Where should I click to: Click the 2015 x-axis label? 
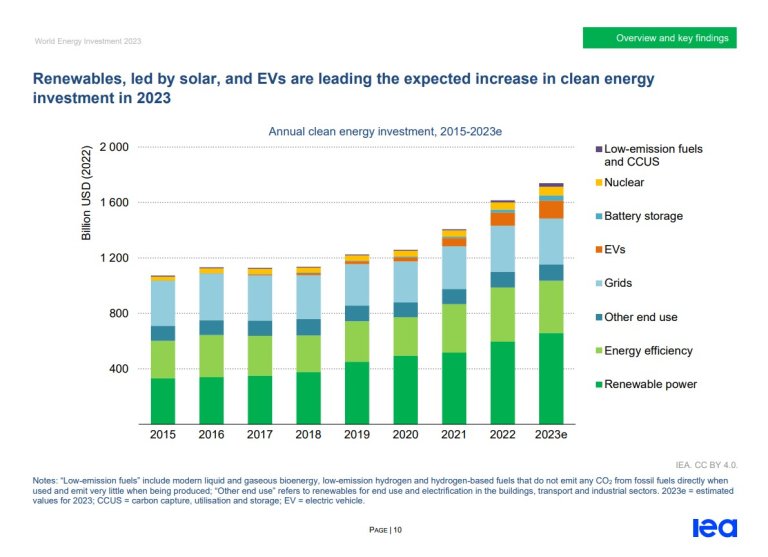[x=163, y=435]
